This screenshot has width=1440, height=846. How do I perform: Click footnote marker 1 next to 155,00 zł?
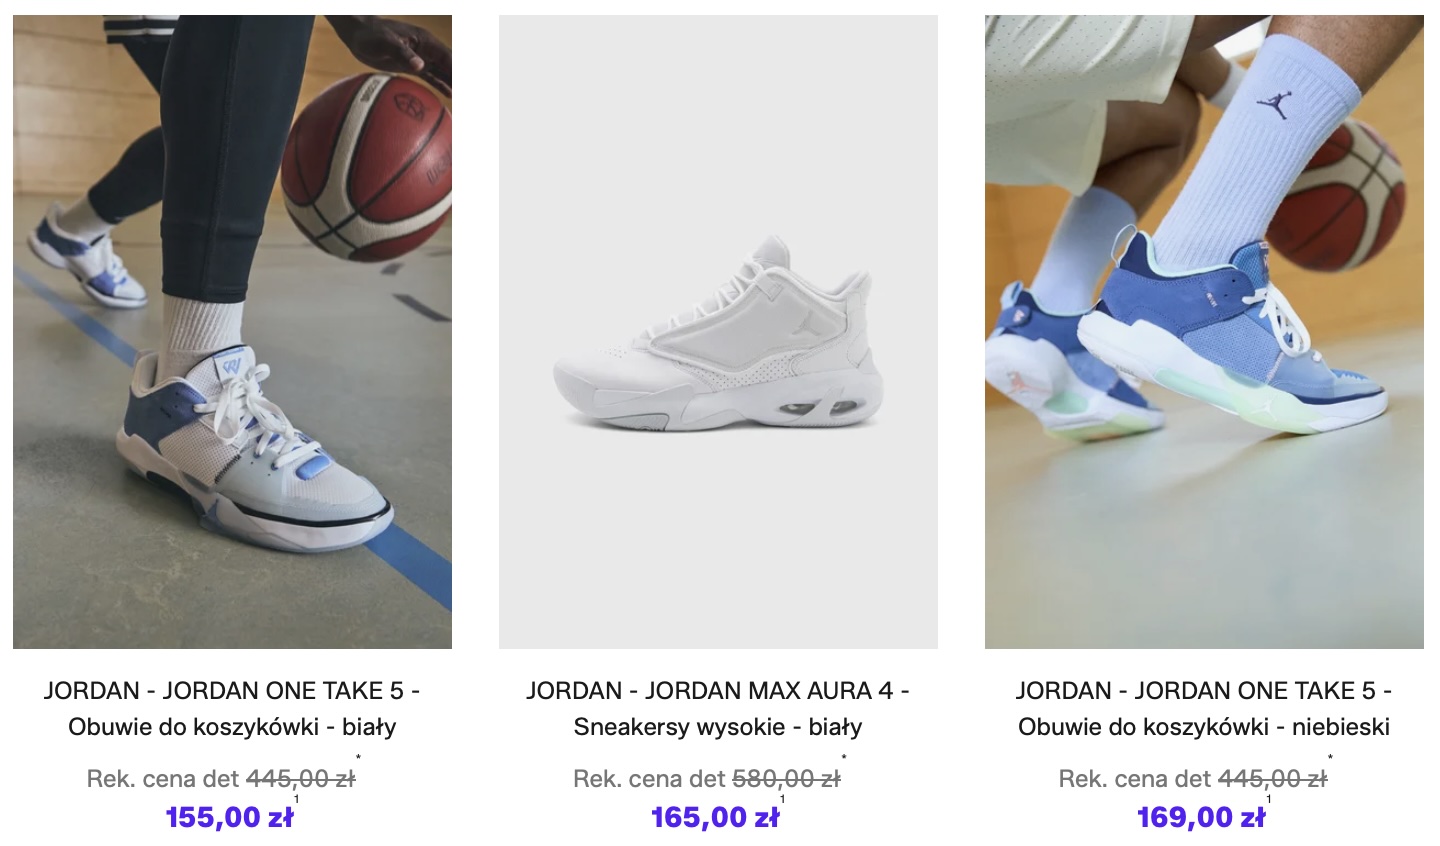[x=297, y=799]
